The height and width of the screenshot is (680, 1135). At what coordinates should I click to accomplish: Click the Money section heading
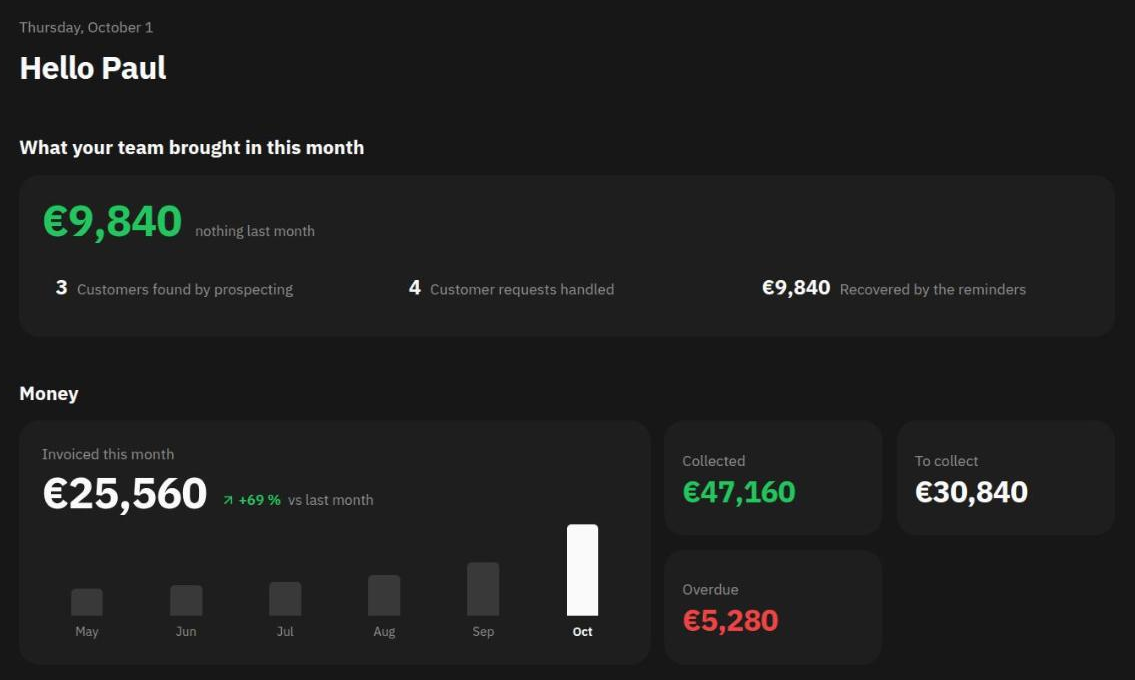48,394
